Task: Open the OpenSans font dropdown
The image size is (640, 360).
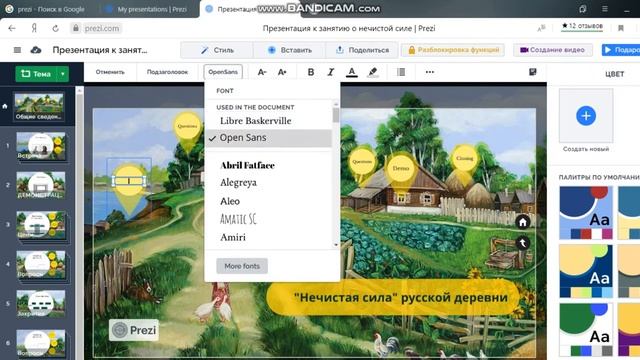Action: [223, 72]
